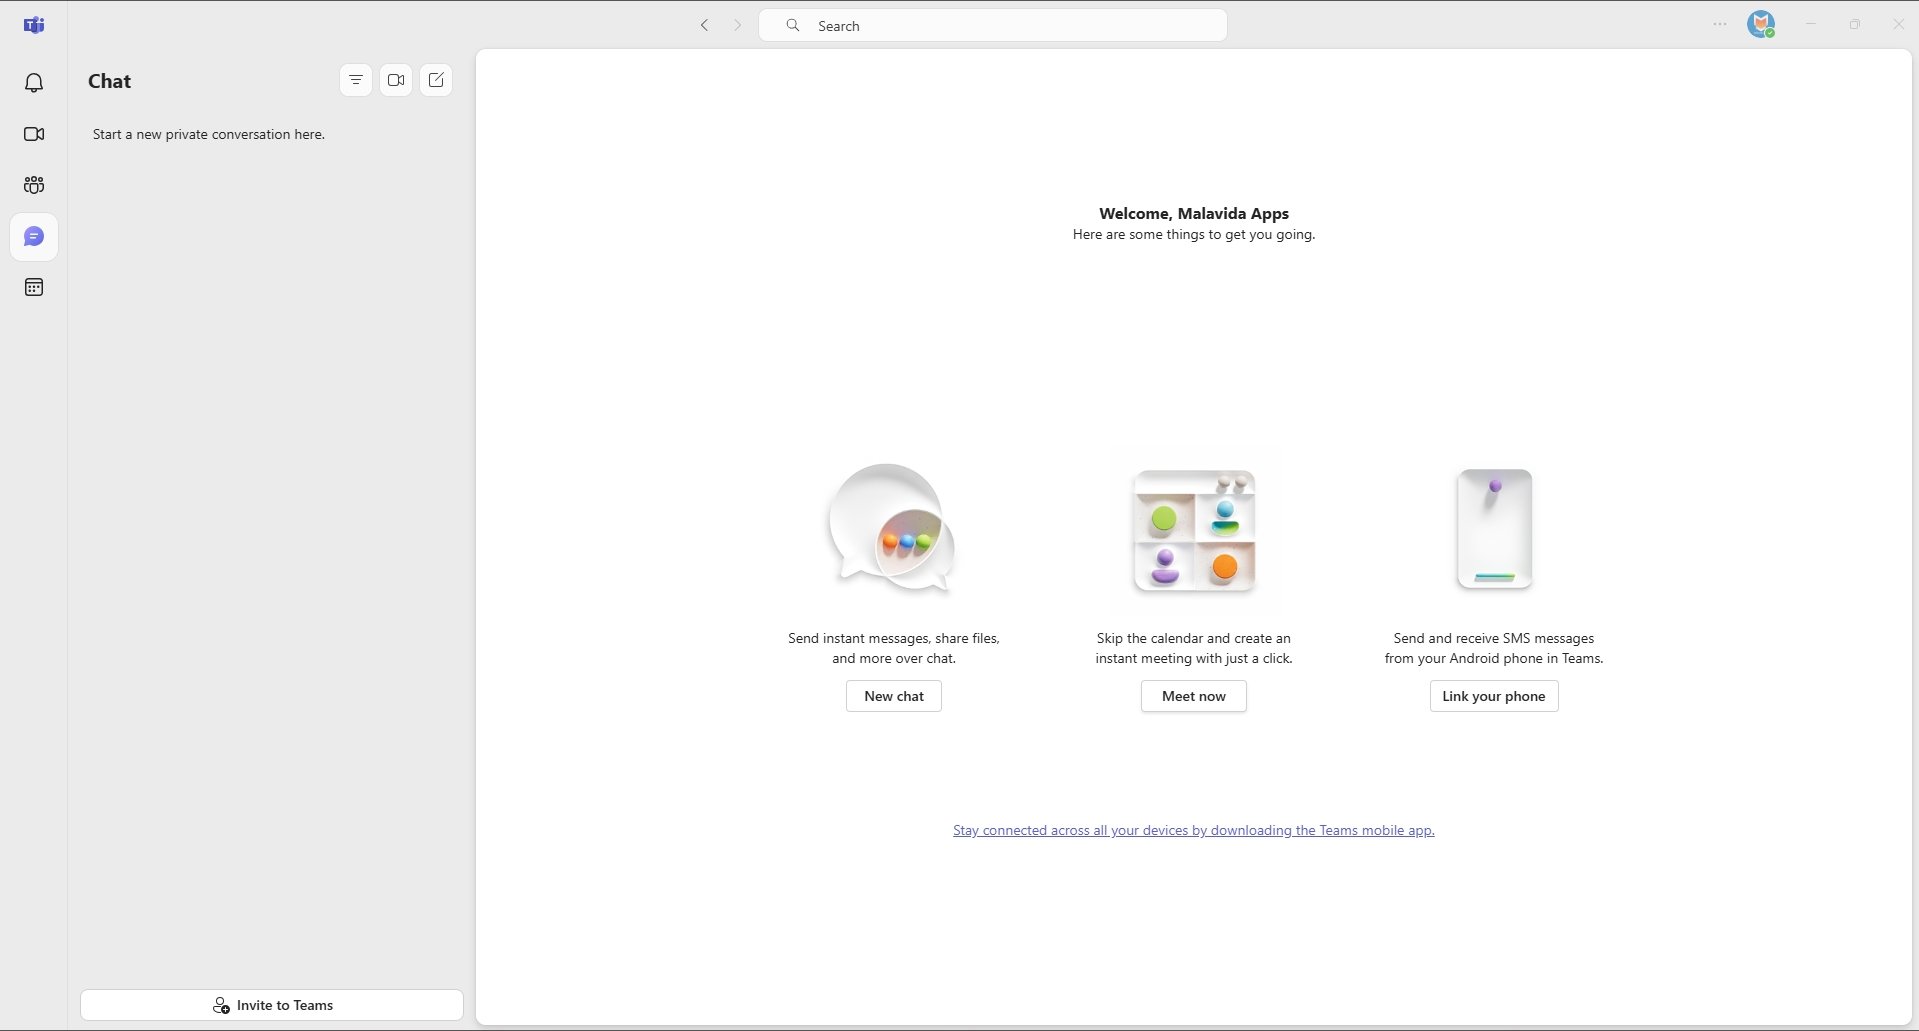Open the Calendar sidebar icon
Viewport: 1919px width, 1031px height.
pos(34,288)
